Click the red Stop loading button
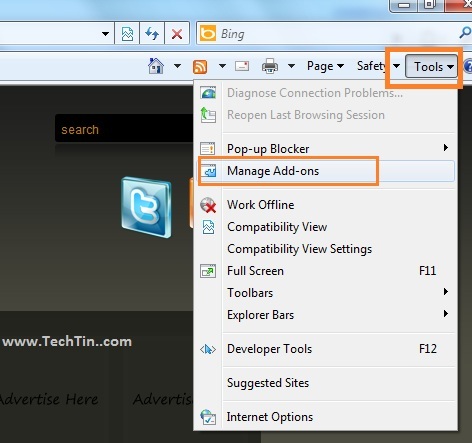Image resolution: width=472 pixels, height=443 pixels. tap(177, 33)
